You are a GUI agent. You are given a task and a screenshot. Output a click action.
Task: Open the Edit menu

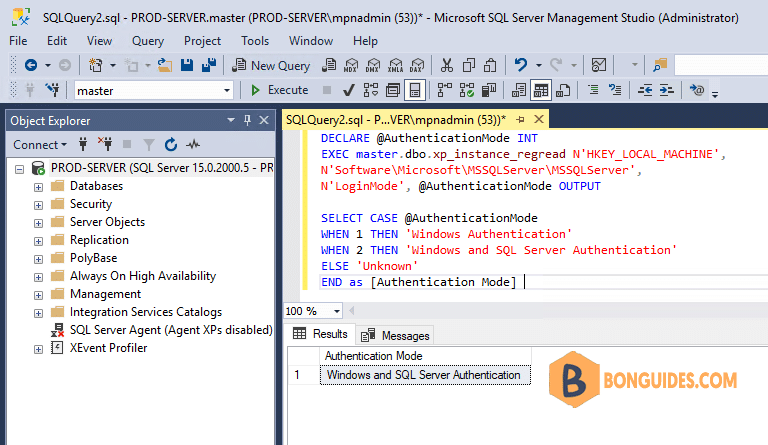tap(57, 41)
